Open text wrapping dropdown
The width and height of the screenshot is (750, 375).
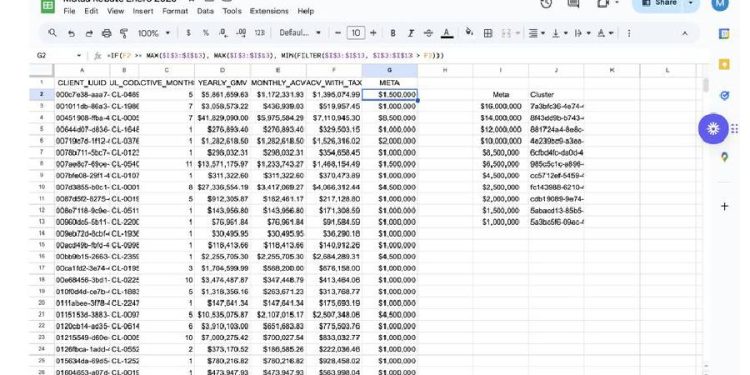coord(582,33)
